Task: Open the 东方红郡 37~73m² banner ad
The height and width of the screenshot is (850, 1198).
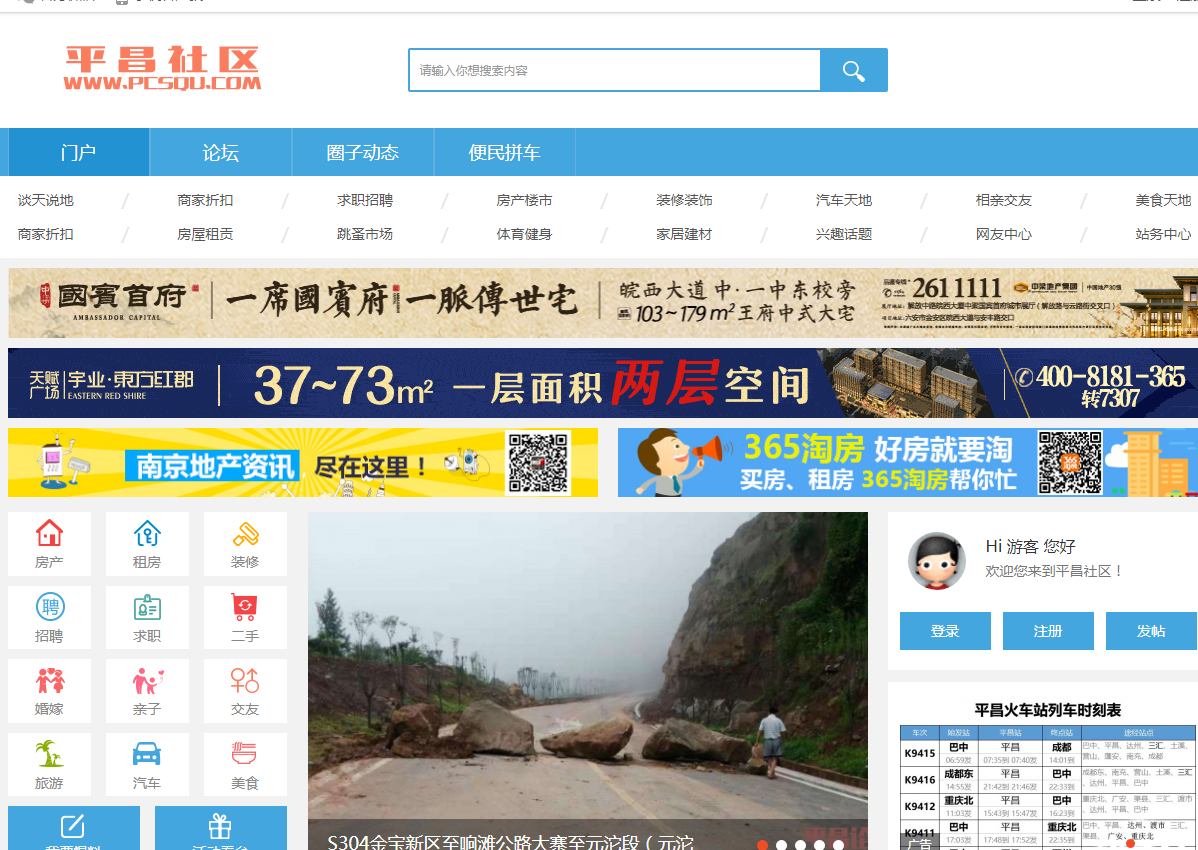Action: (x=603, y=383)
